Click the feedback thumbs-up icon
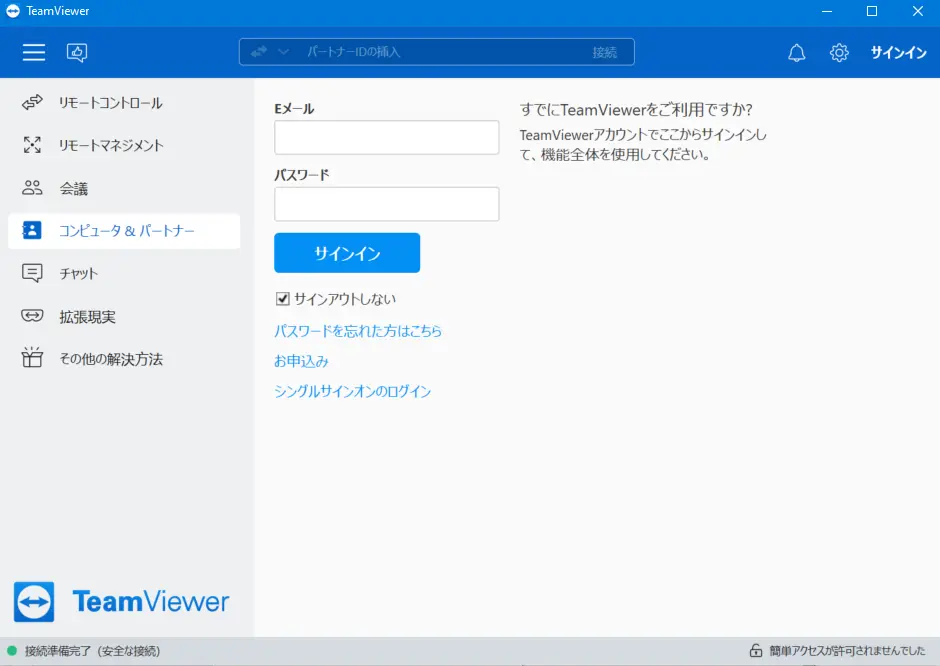Viewport: 940px width, 666px height. pyautogui.click(x=77, y=53)
